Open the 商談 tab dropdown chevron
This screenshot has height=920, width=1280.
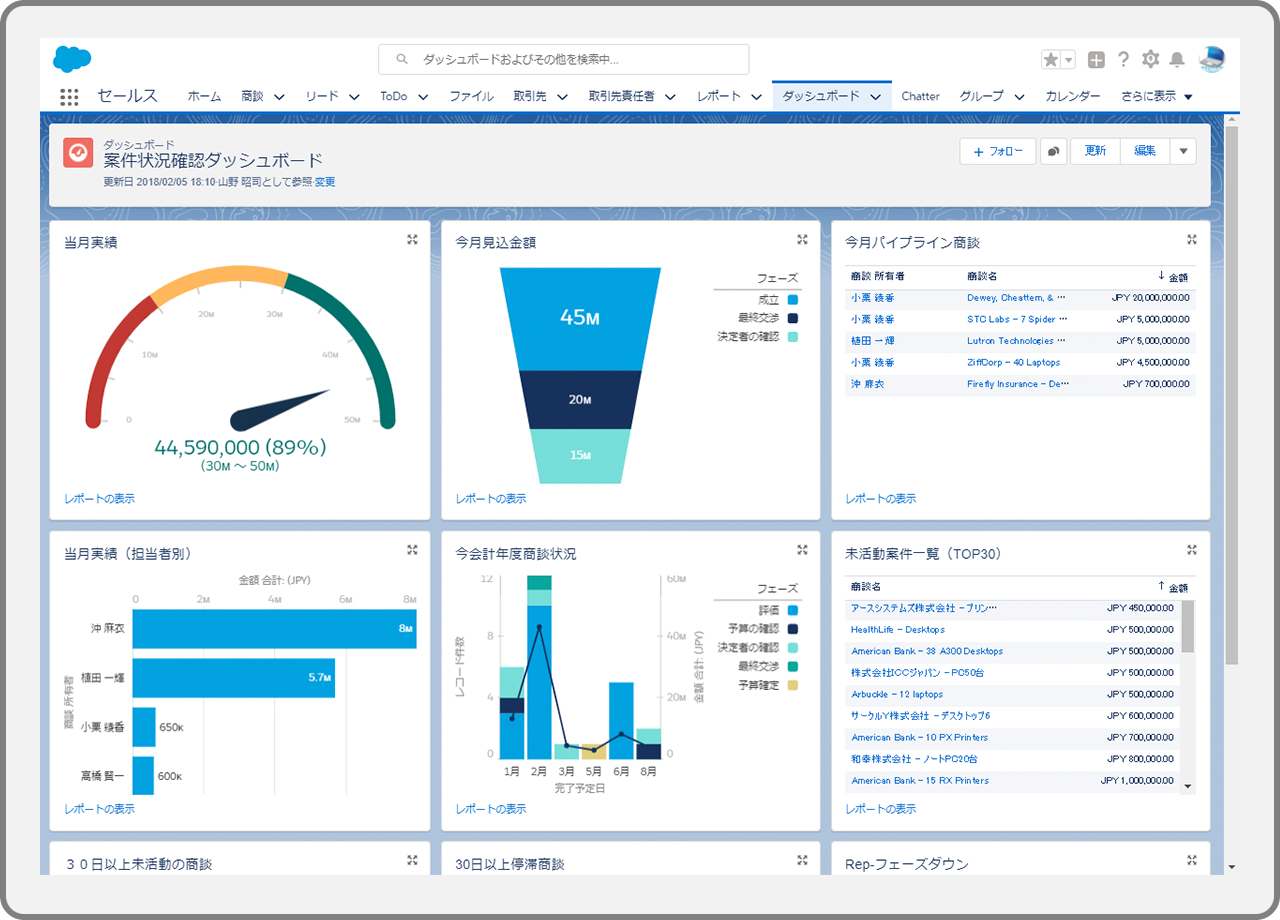[279, 97]
